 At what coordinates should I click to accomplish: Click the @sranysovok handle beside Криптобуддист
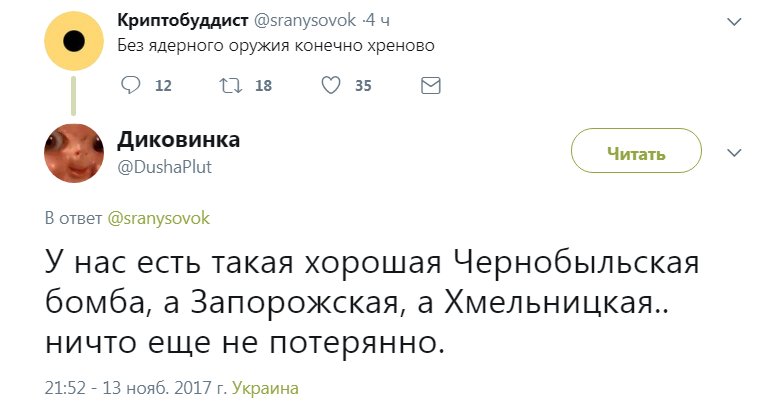(x=299, y=20)
